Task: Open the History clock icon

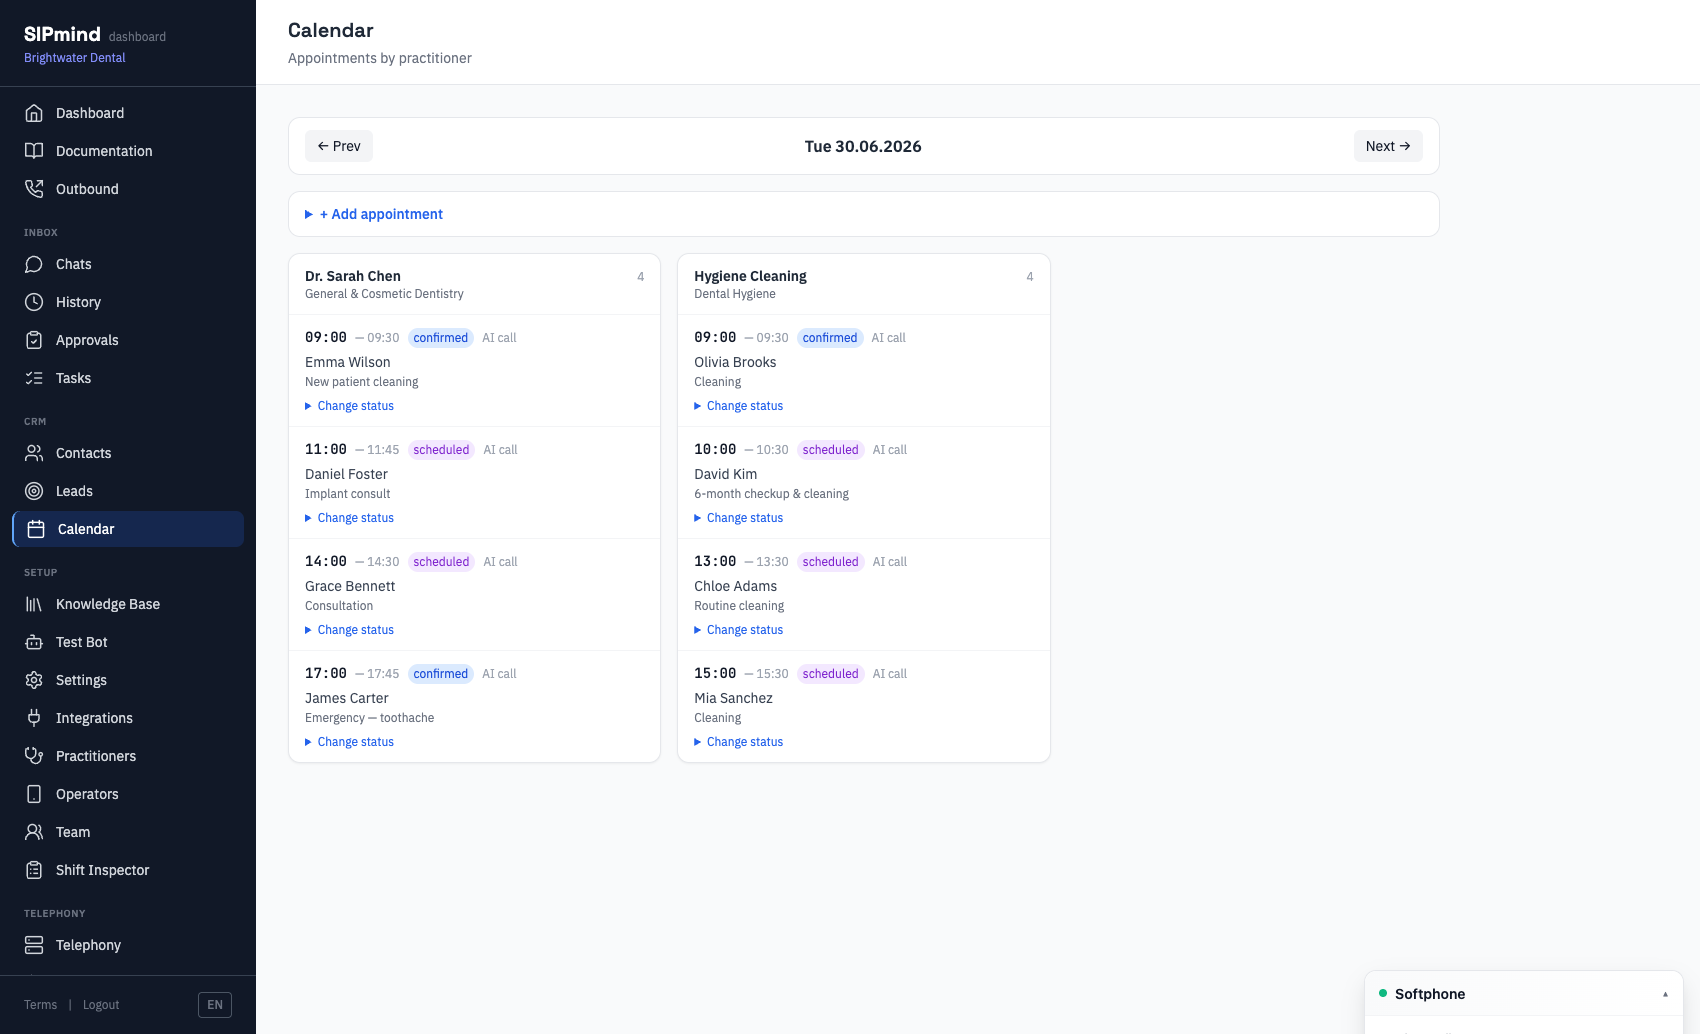Action: 34,302
